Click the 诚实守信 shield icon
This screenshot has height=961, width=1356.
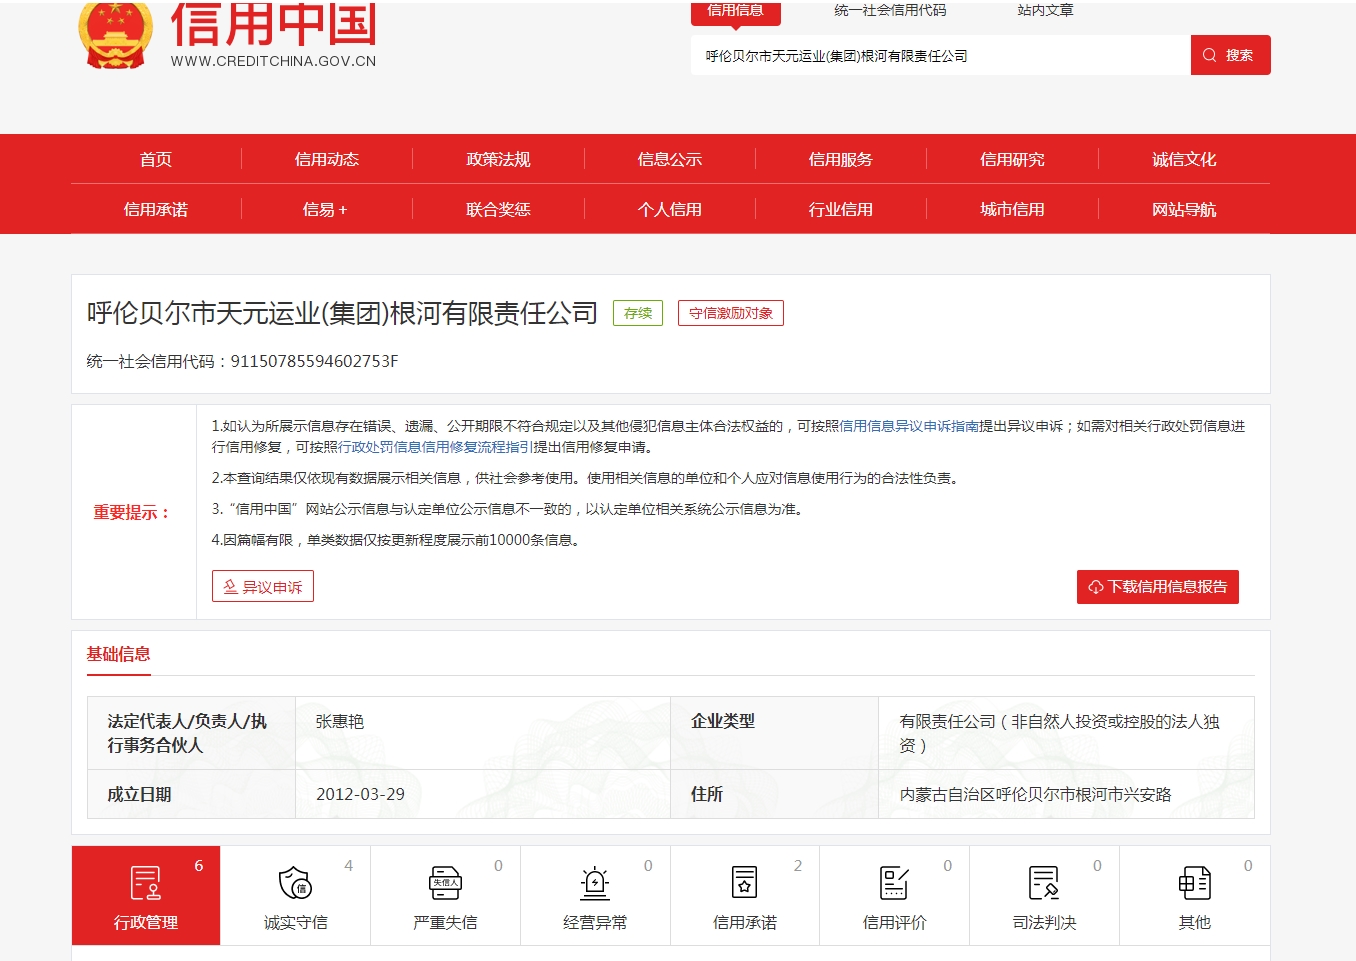click(295, 883)
